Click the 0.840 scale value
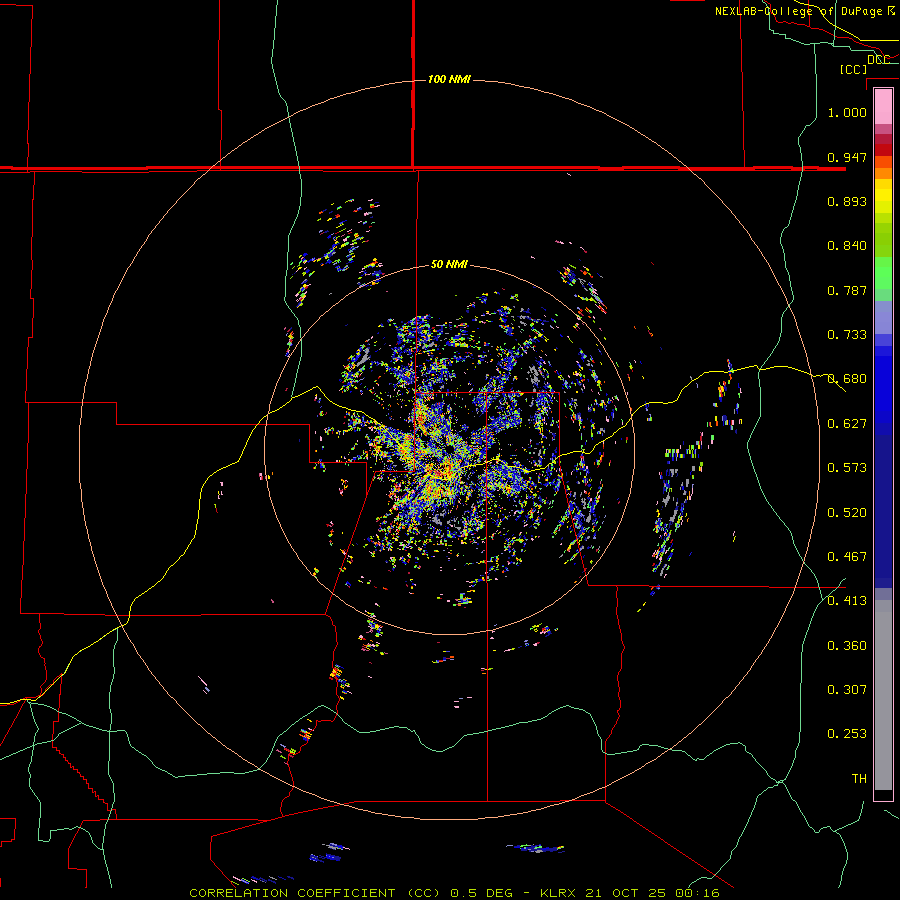This screenshot has height=900, width=900. (847, 246)
